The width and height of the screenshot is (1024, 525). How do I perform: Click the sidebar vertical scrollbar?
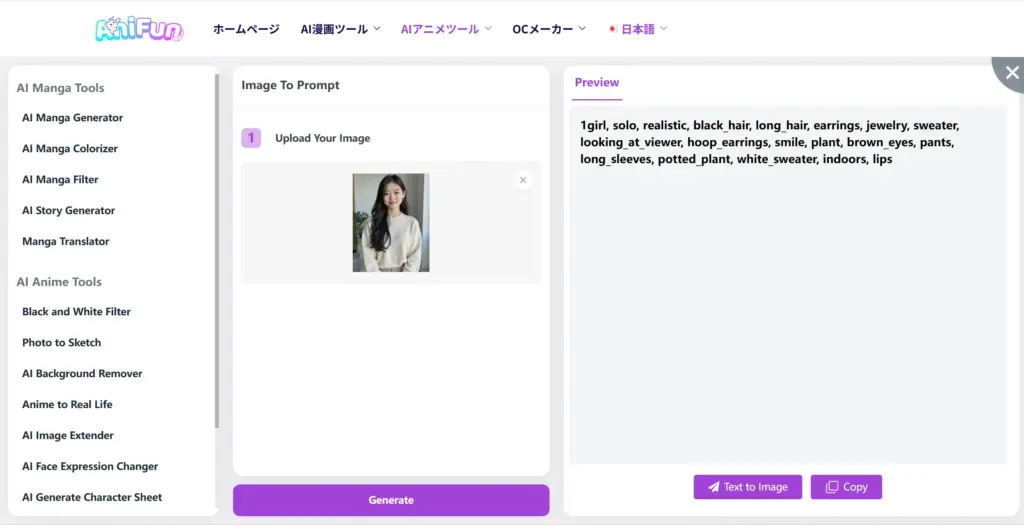[x=217, y=251]
